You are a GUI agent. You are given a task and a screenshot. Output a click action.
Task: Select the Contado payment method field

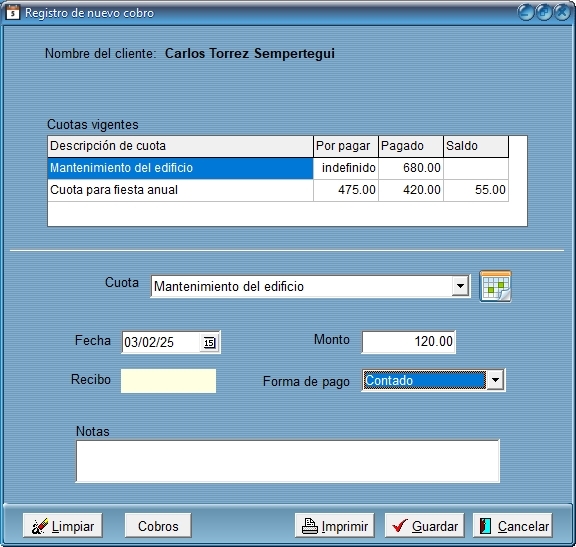tap(425, 380)
